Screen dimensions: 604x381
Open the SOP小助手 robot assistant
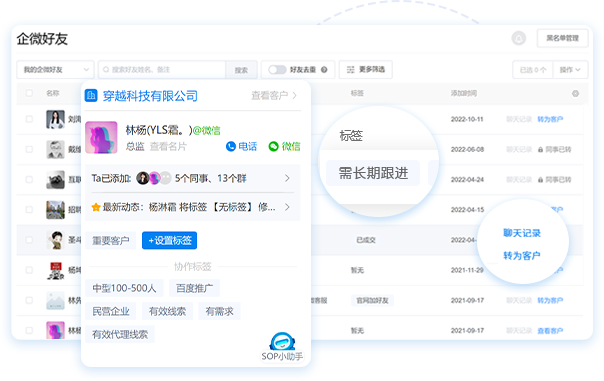(x=282, y=347)
